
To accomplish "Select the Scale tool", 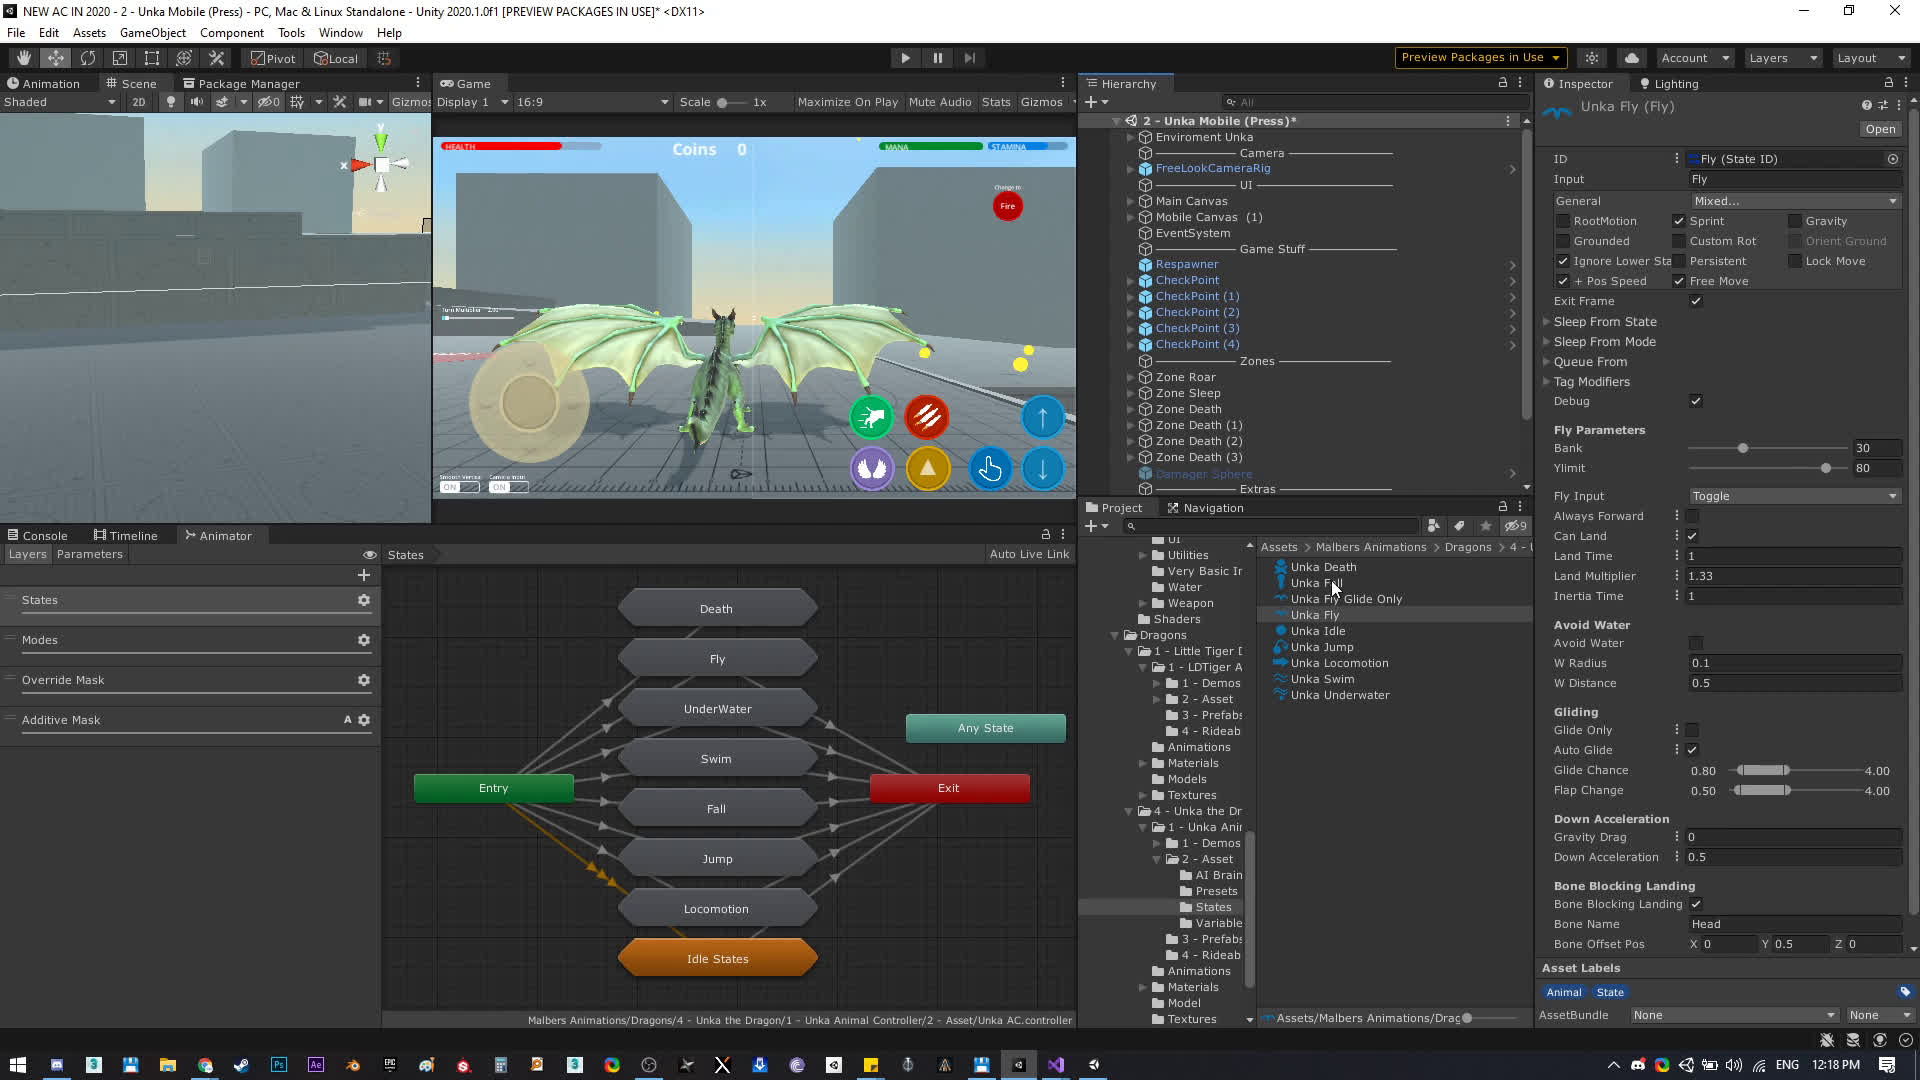I will coord(120,57).
